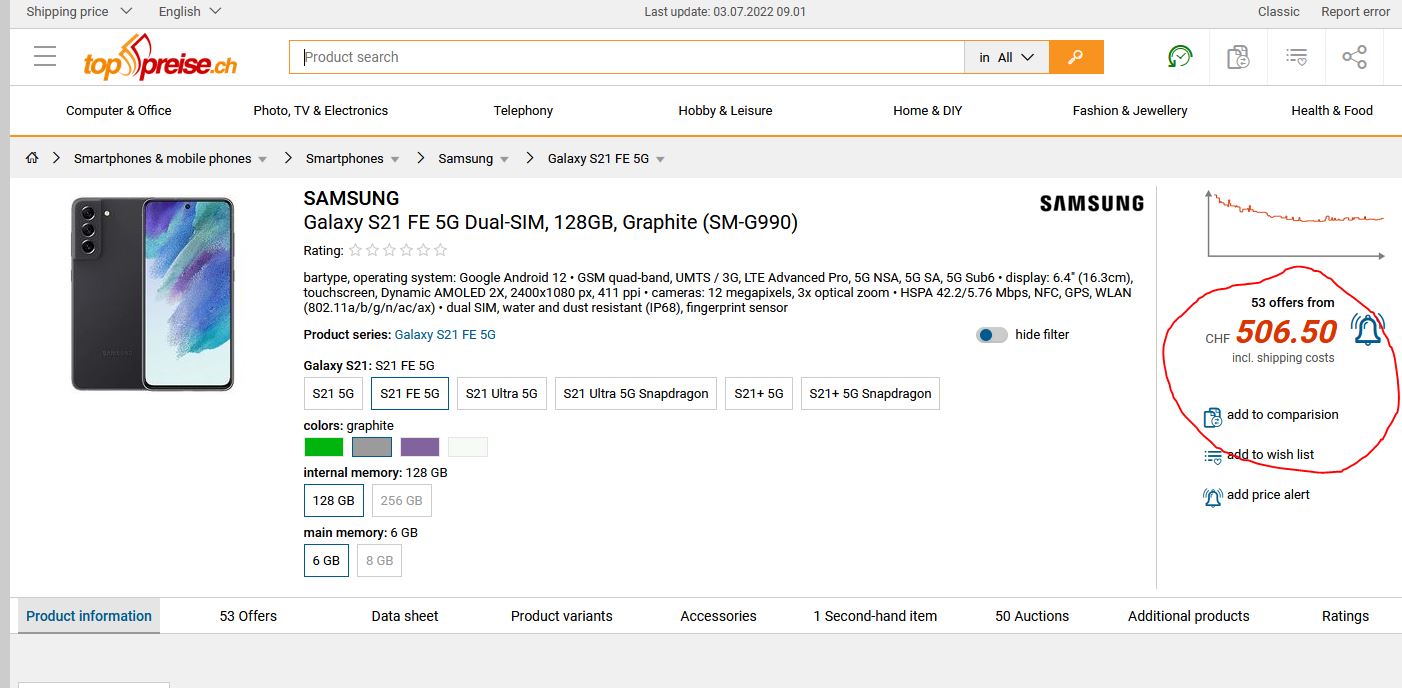Select the 256 GB internal memory option
The width and height of the screenshot is (1402, 688).
coord(401,501)
